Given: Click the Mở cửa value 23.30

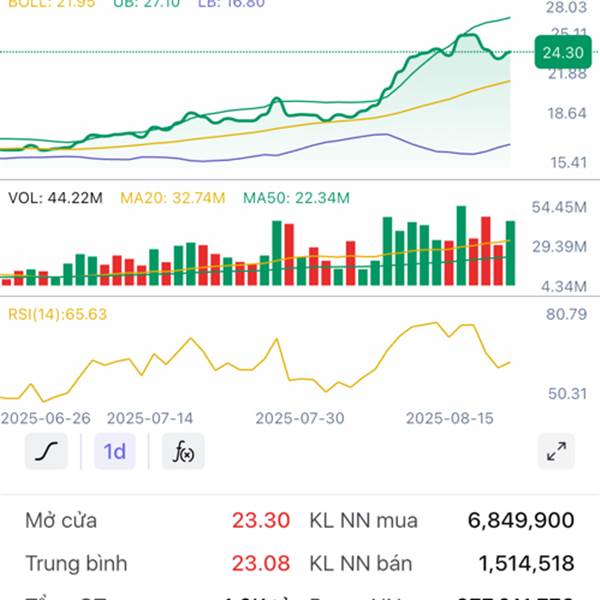Looking at the screenshot, I should pos(261,520).
